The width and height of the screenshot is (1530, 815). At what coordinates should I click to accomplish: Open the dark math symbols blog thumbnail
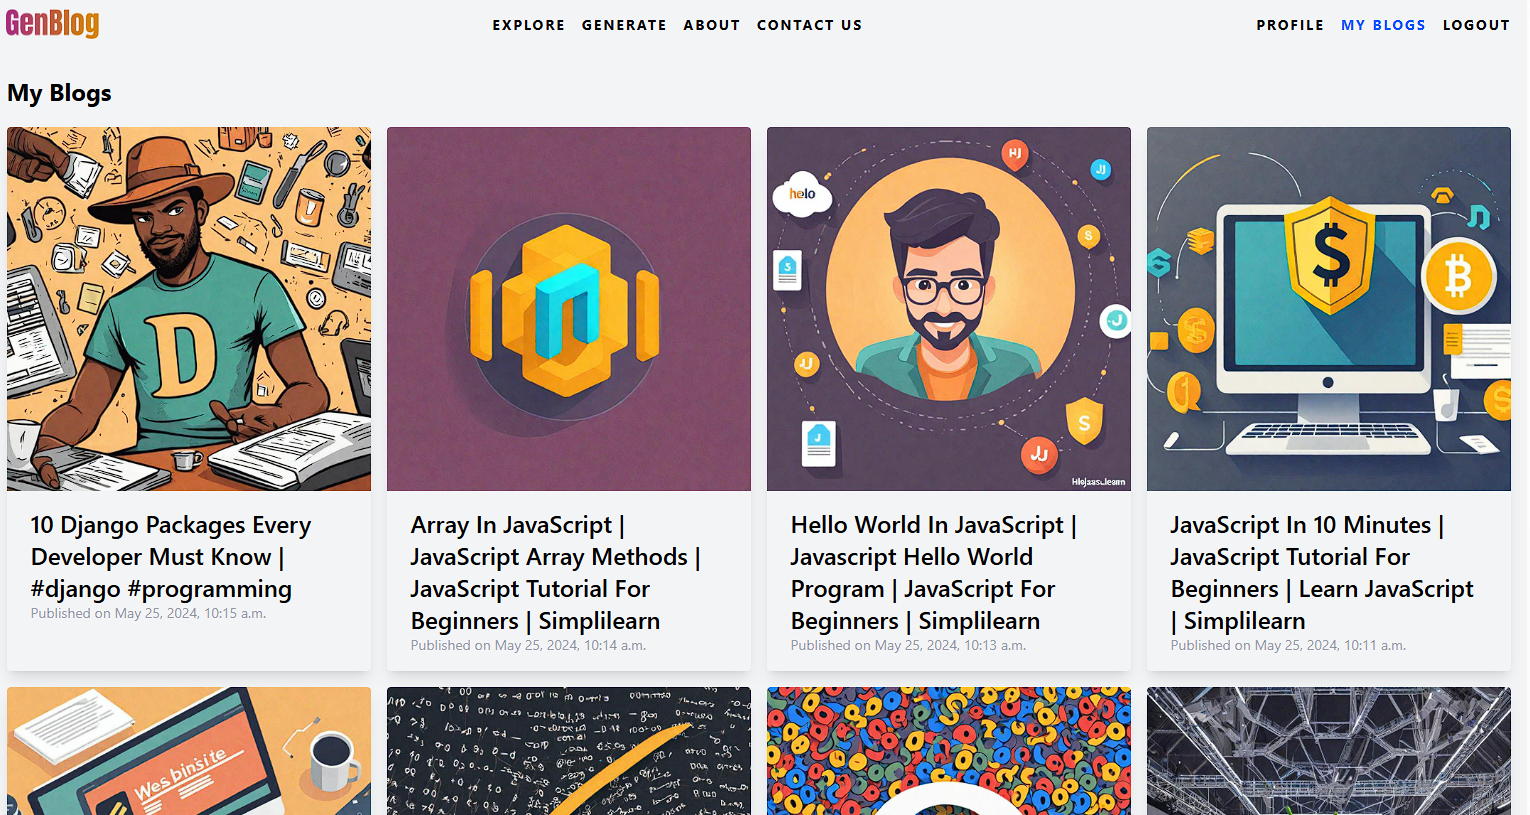[x=569, y=751]
